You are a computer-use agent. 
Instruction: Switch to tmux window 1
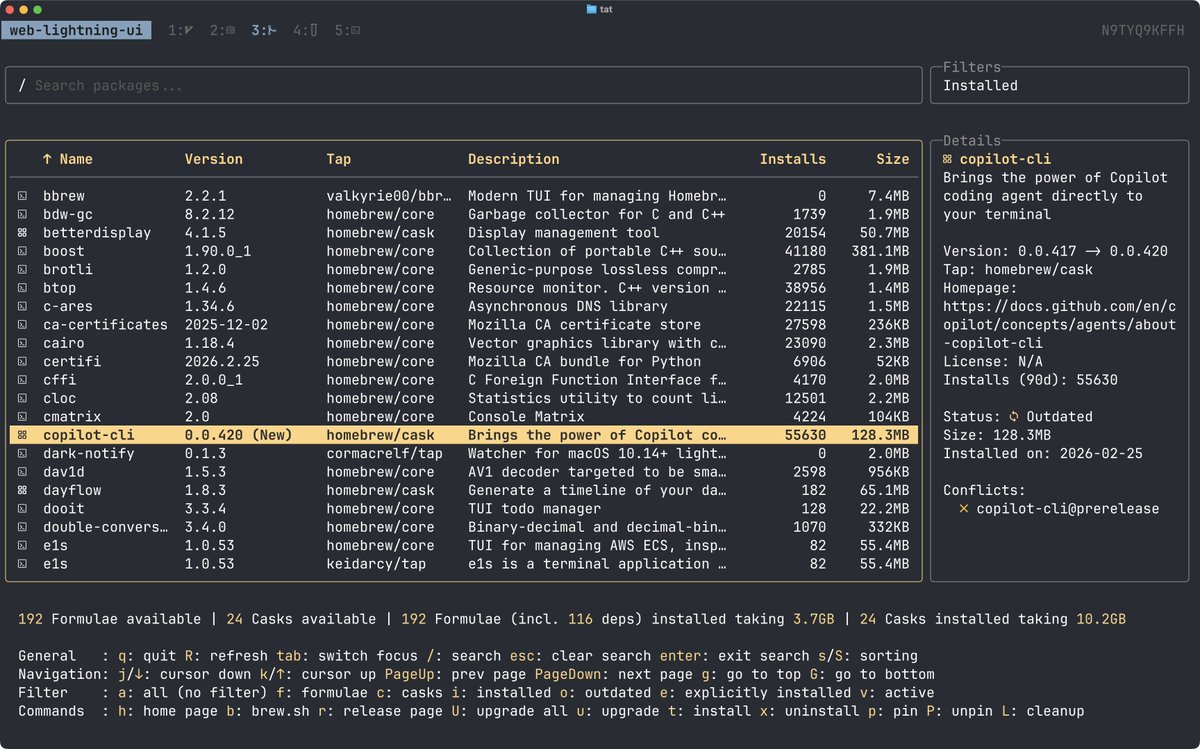pyautogui.click(x=181, y=31)
